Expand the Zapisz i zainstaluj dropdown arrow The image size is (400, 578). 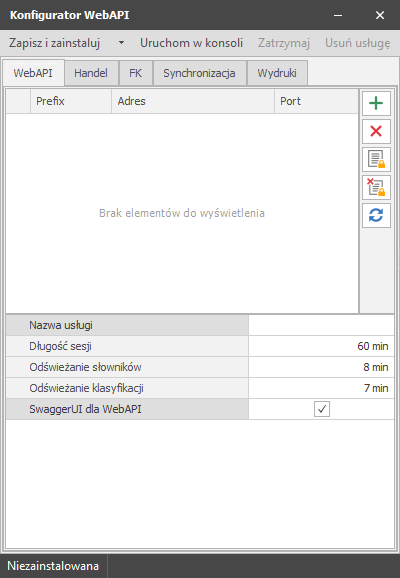pos(121,43)
